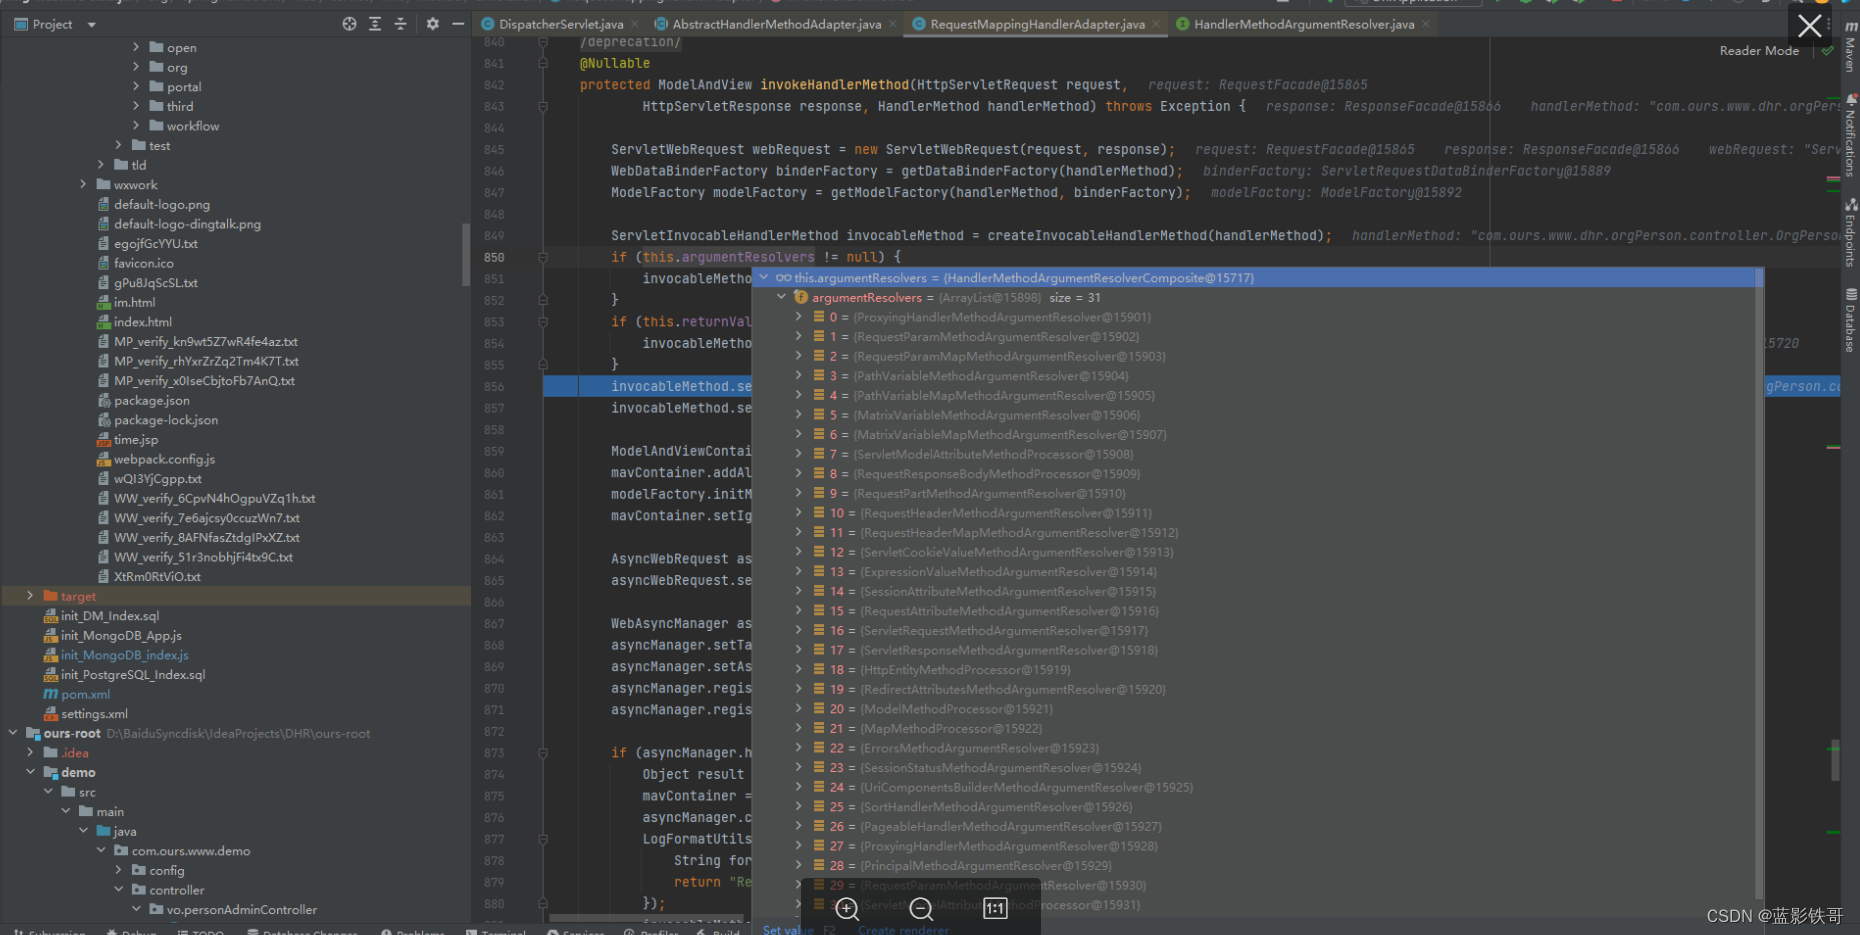The width and height of the screenshot is (1860, 935).
Task: Open the Maven tool window
Action: [1851, 47]
